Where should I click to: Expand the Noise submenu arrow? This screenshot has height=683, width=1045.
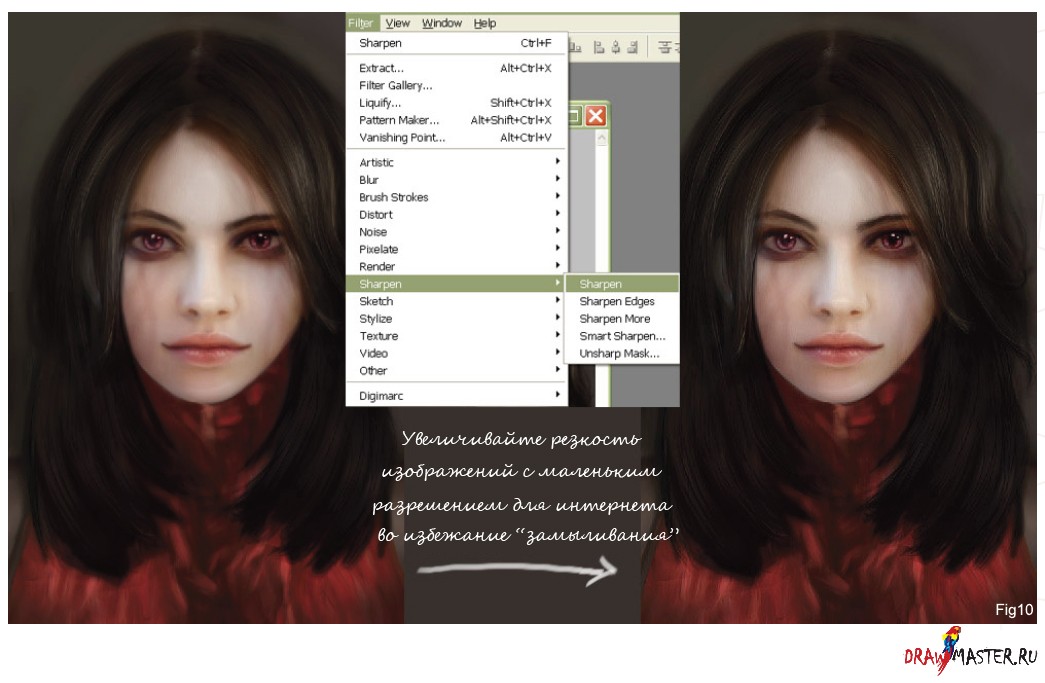(x=557, y=231)
